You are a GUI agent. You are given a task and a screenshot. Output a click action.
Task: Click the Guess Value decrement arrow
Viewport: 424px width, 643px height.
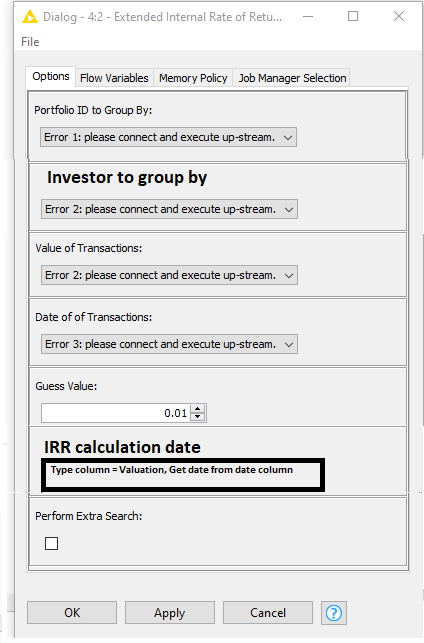point(198,417)
